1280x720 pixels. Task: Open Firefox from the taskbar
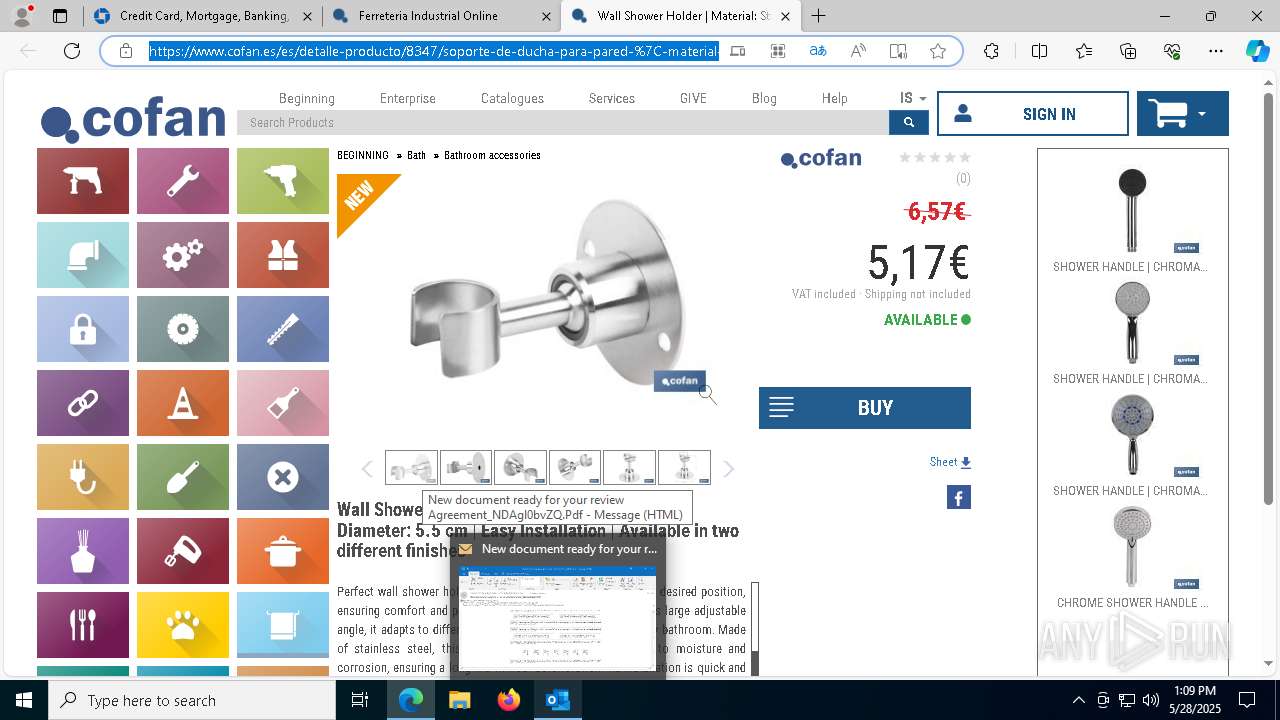click(x=509, y=700)
